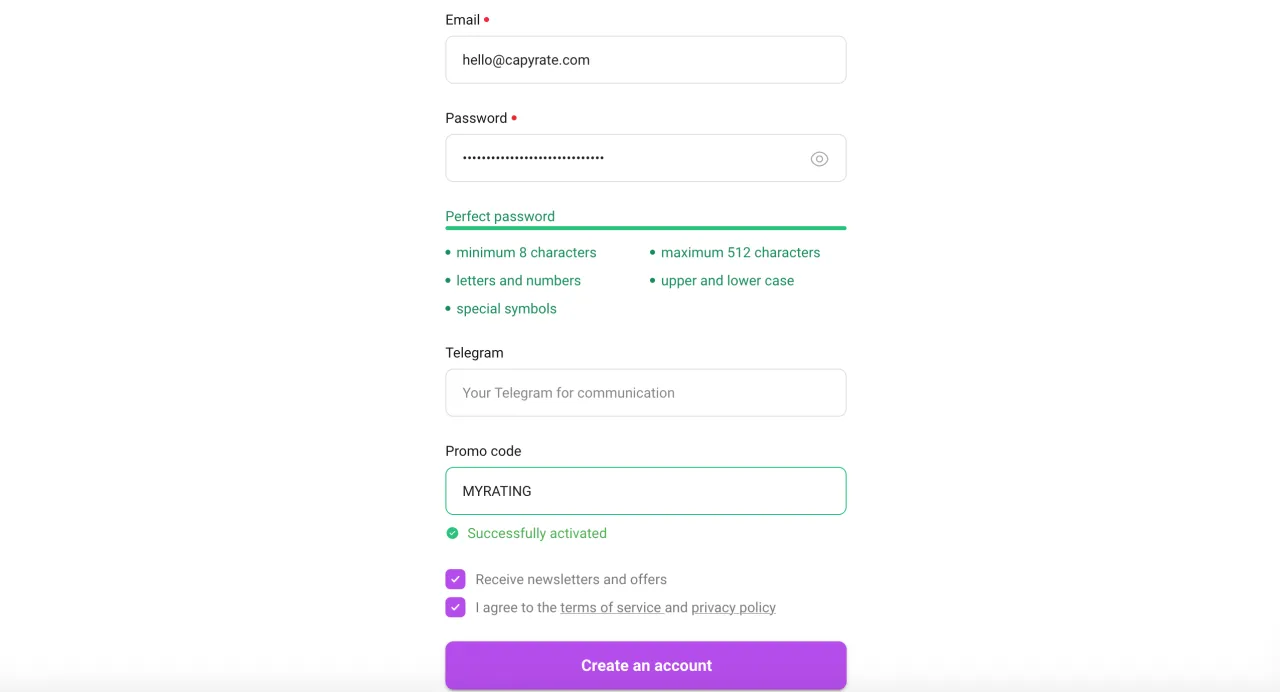Show password using the eye icon
1280x692 pixels.
pos(819,159)
